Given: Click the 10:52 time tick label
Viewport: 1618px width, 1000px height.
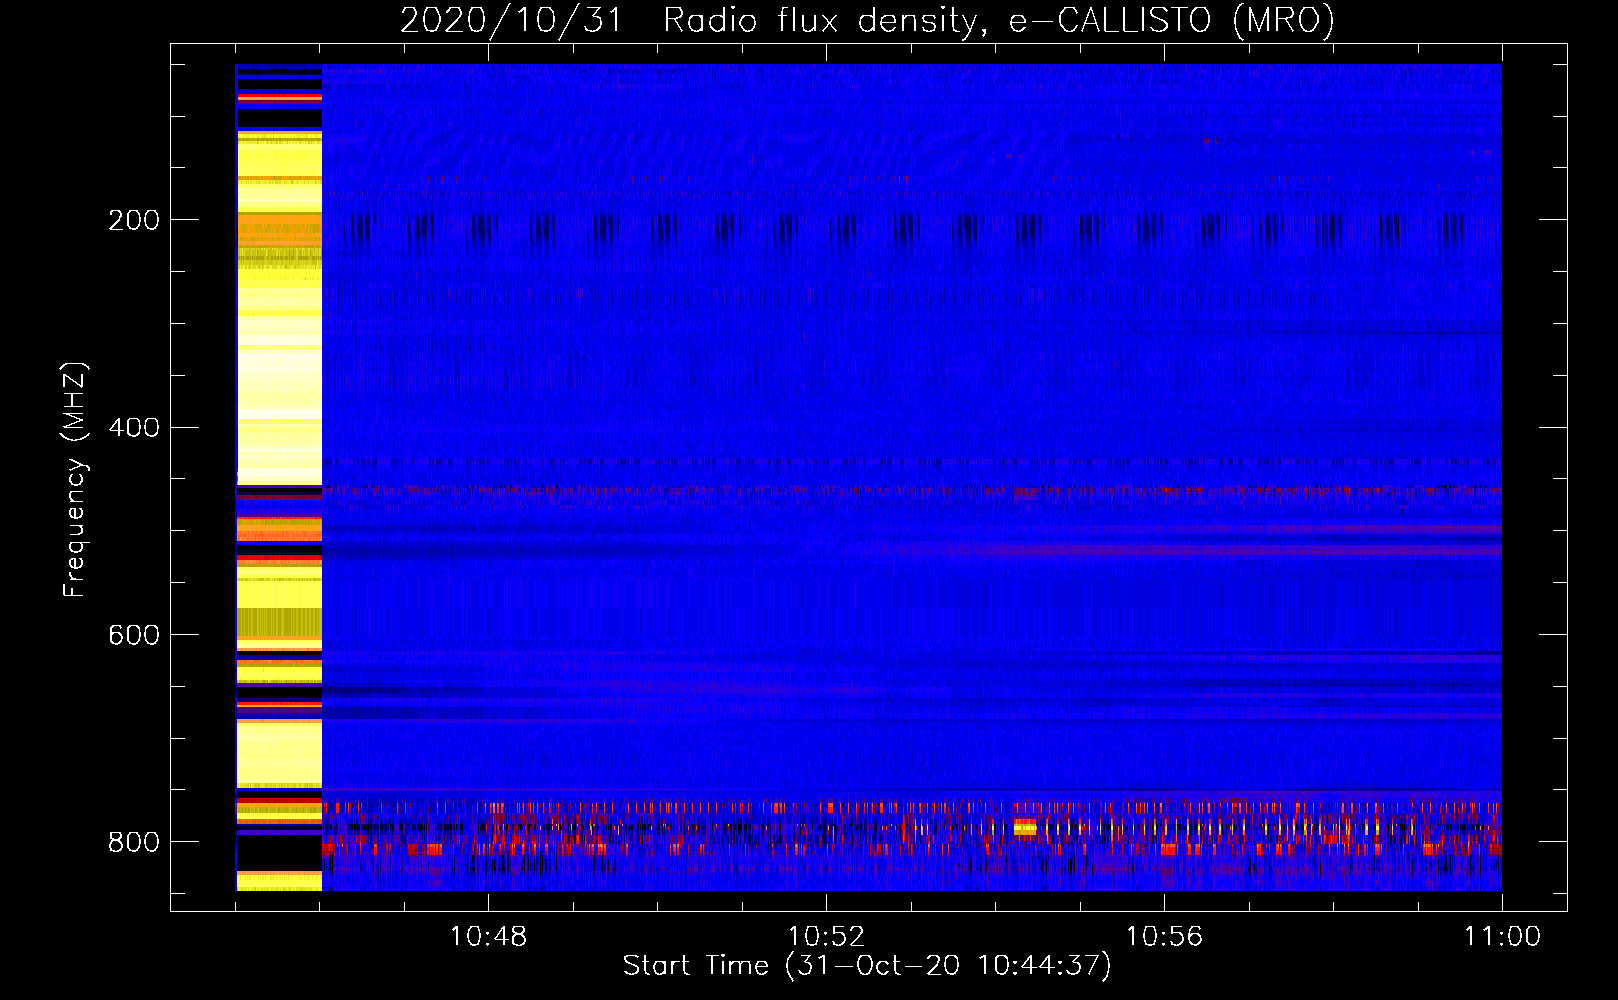Looking at the screenshot, I should (826, 937).
